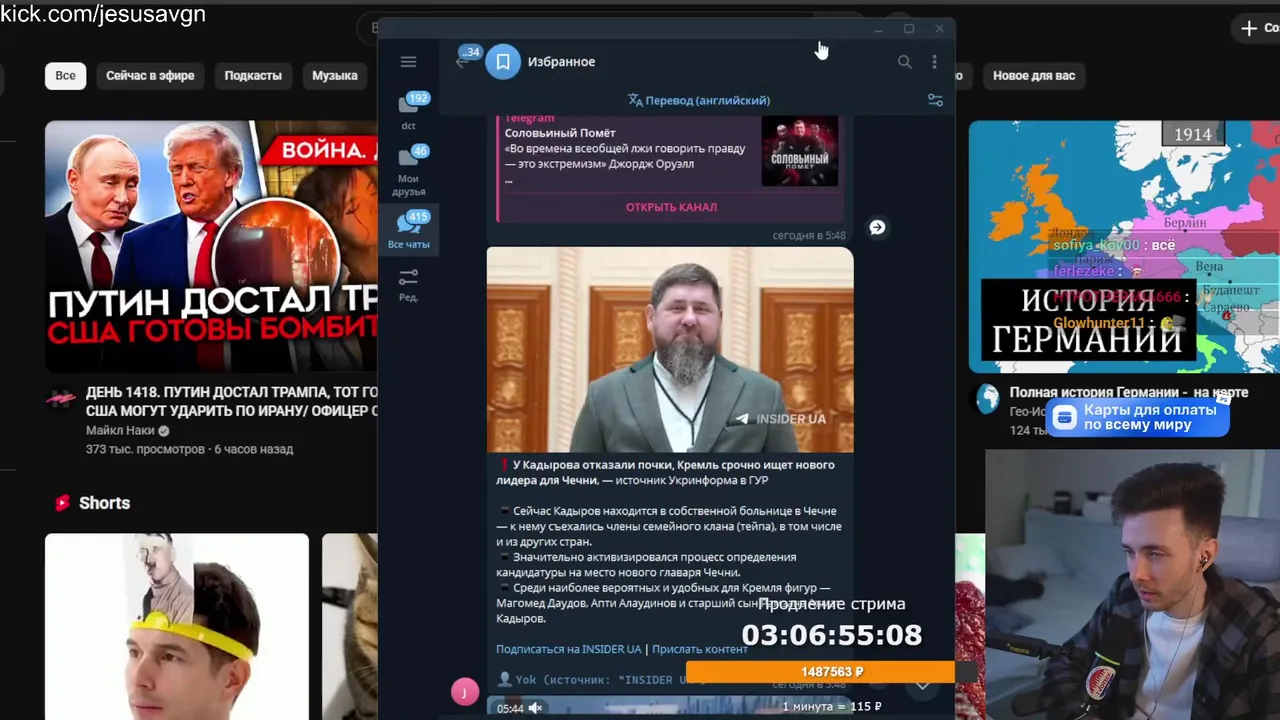This screenshot has width=1280, height=720.
Task: Open Полная история Германии video title
Action: (1130, 393)
